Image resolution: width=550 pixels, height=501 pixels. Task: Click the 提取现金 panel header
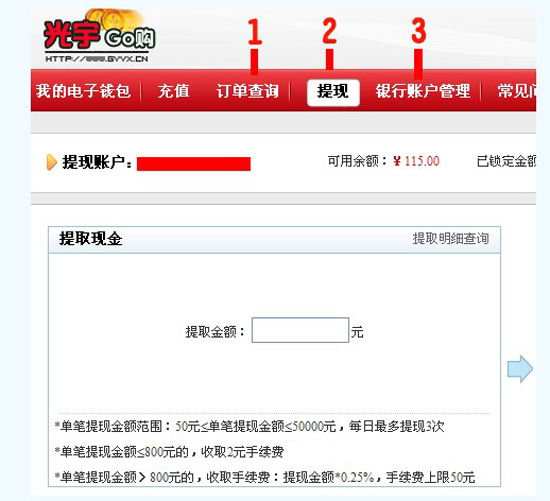(274, 240)
